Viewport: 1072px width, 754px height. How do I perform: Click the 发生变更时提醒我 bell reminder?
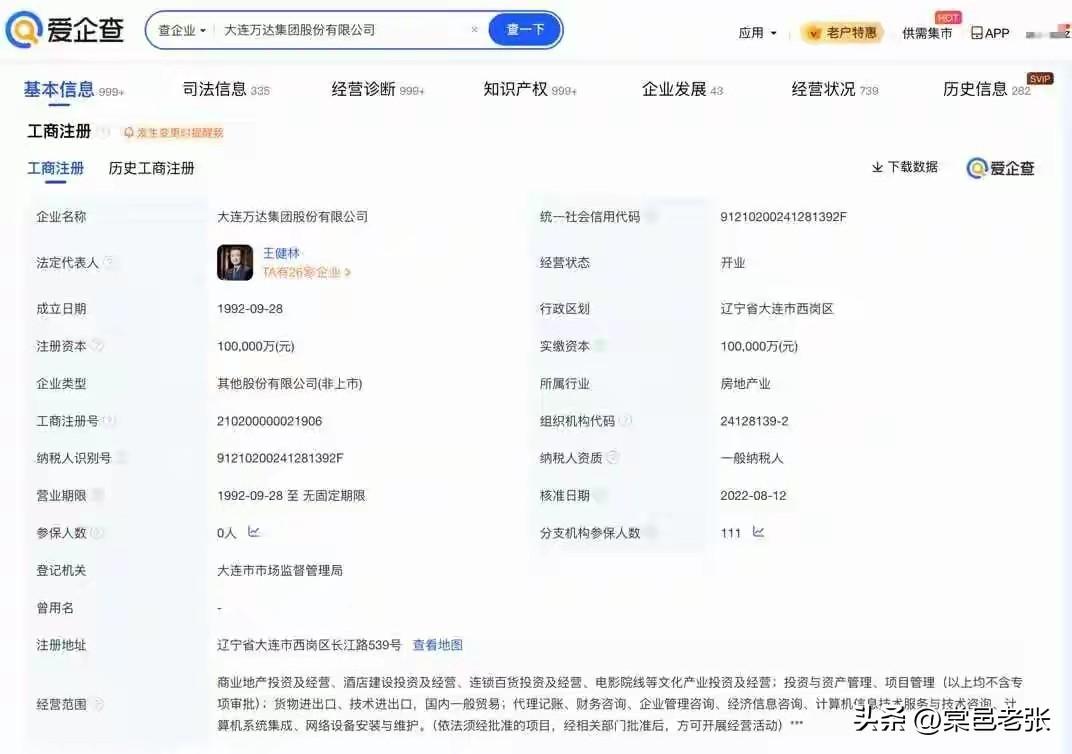coord(174,133)
